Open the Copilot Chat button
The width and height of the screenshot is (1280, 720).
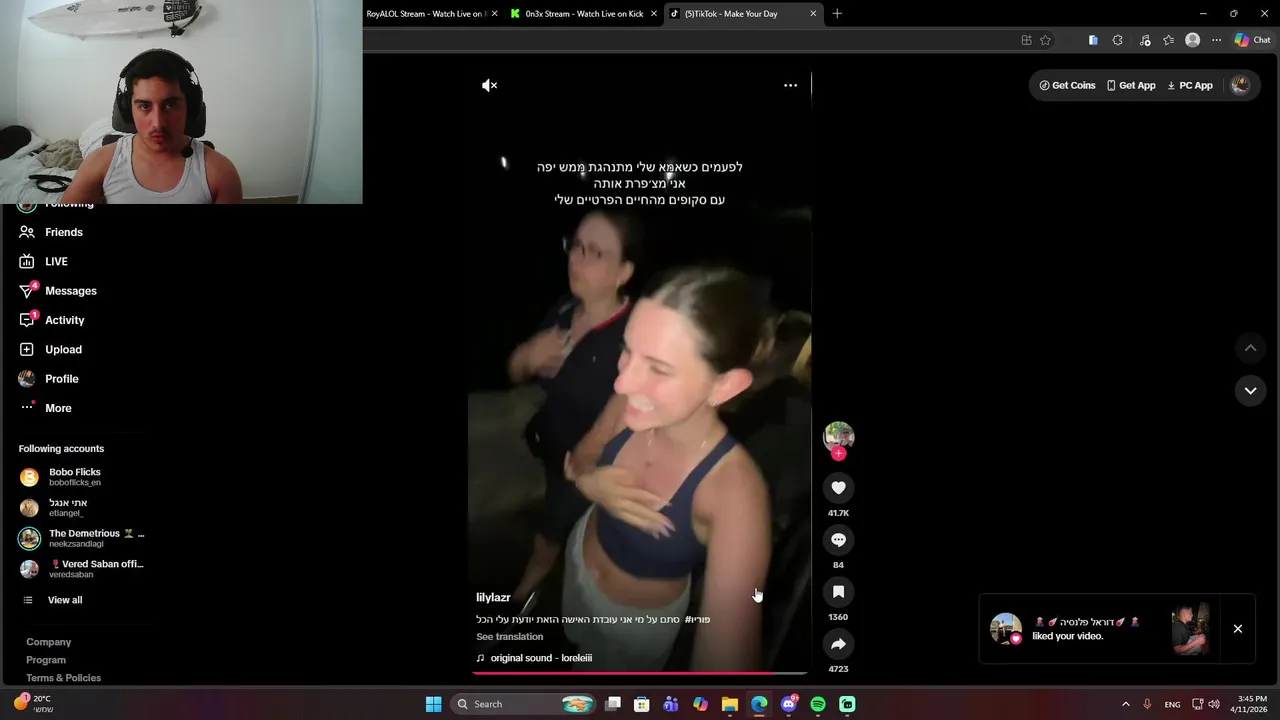[1252, 40]
